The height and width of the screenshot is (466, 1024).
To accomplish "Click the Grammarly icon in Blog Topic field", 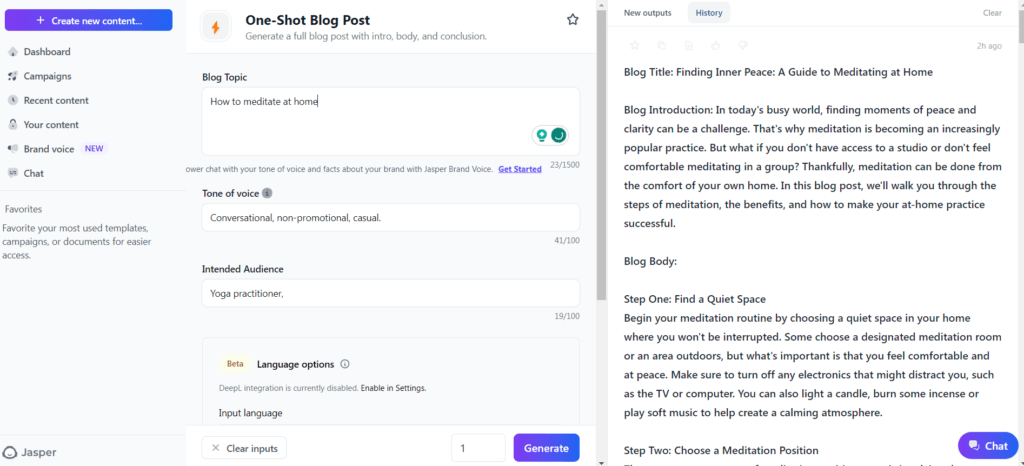I will pos(558,135).
